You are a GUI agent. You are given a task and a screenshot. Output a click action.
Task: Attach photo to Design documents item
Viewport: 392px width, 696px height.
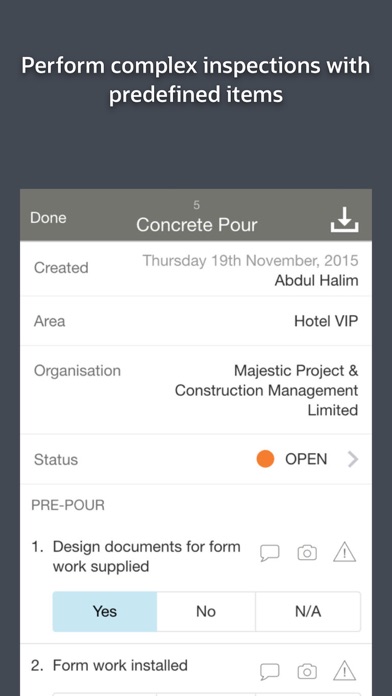pyautogui.click(x=307, y=553)
